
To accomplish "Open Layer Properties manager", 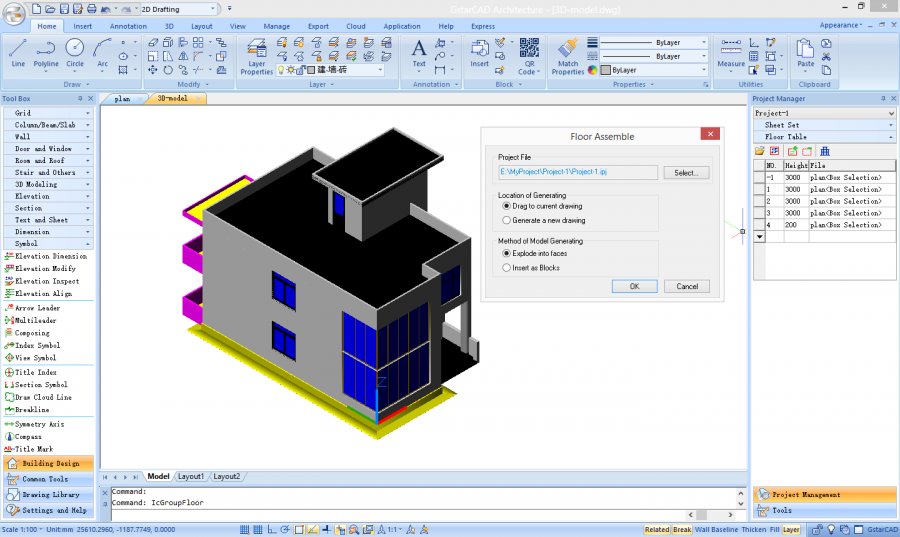I will tap(257, 56).
